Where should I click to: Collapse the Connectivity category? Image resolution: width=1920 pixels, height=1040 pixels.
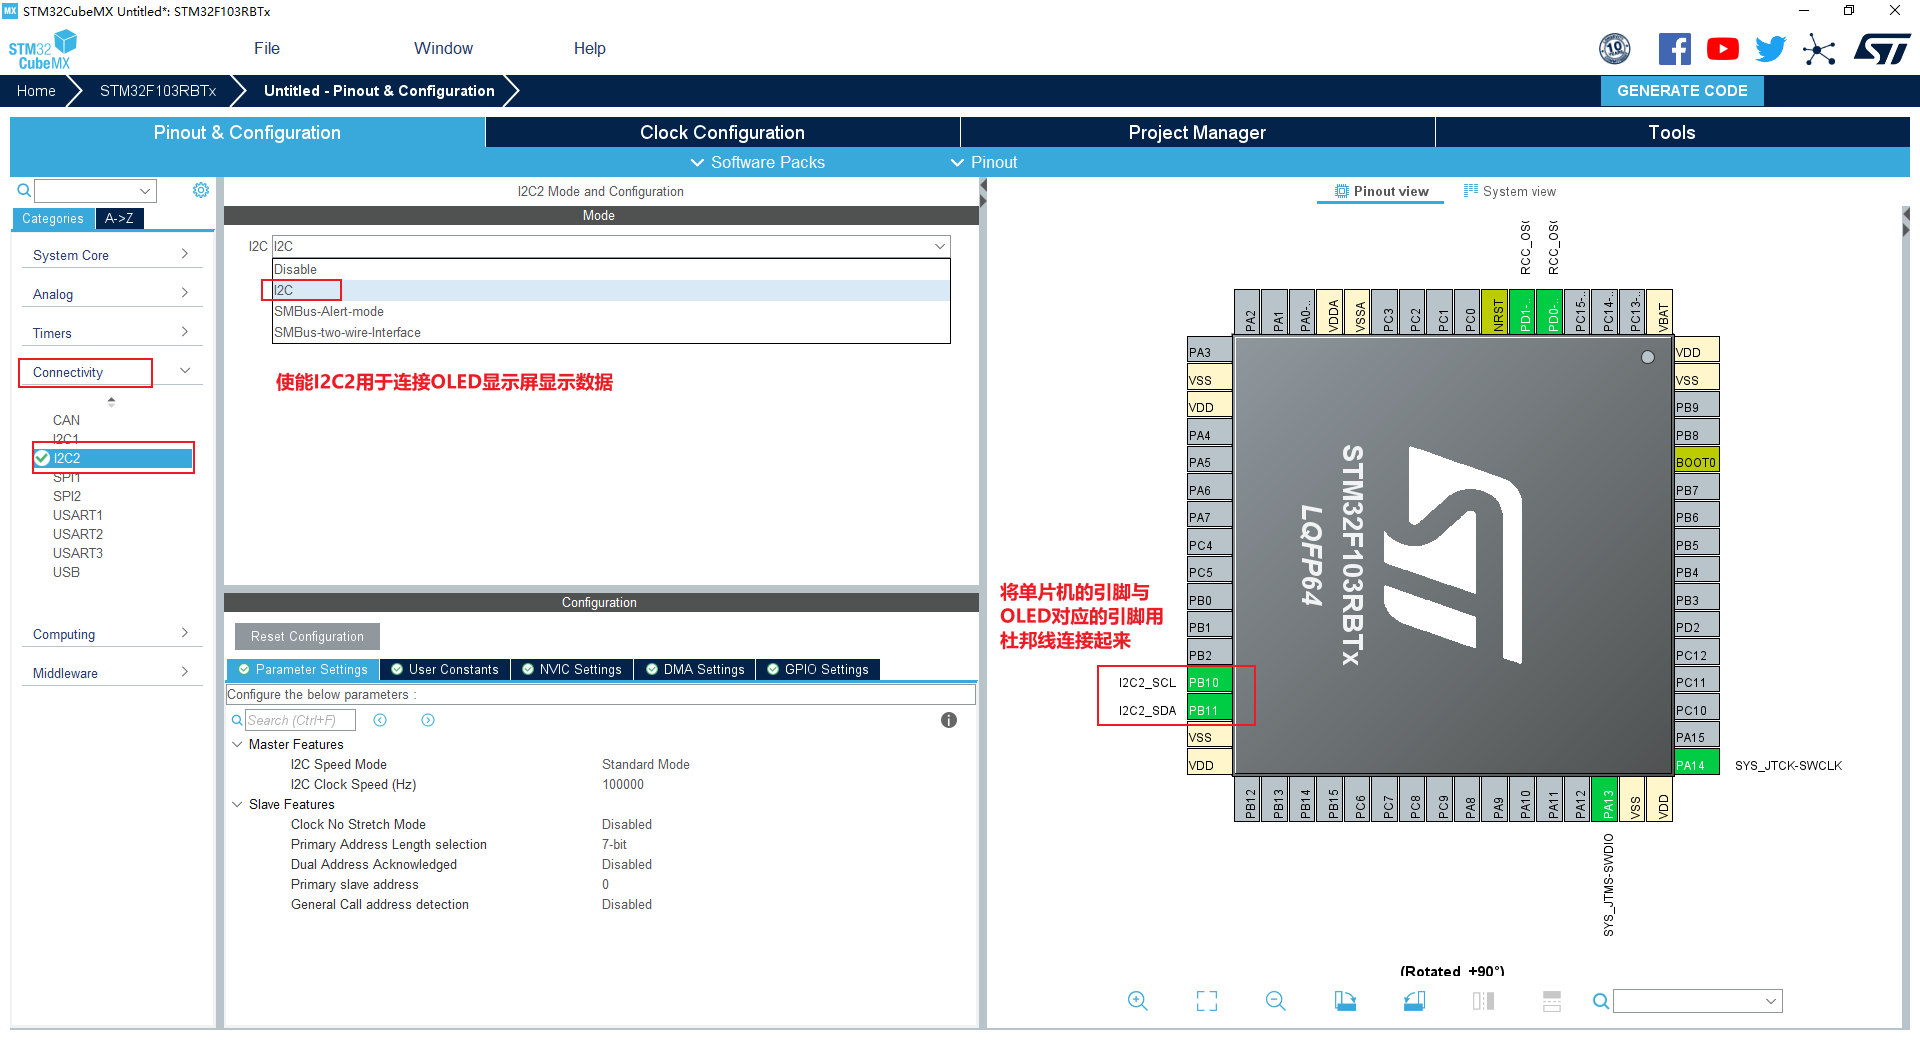[111, 372]
